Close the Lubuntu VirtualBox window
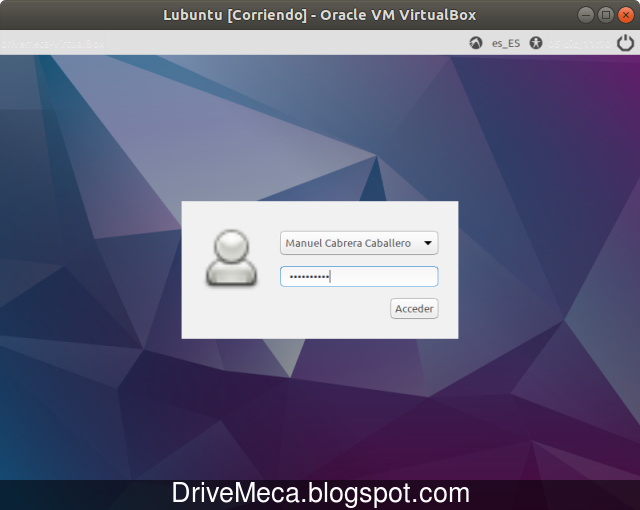 click(625, 15)
